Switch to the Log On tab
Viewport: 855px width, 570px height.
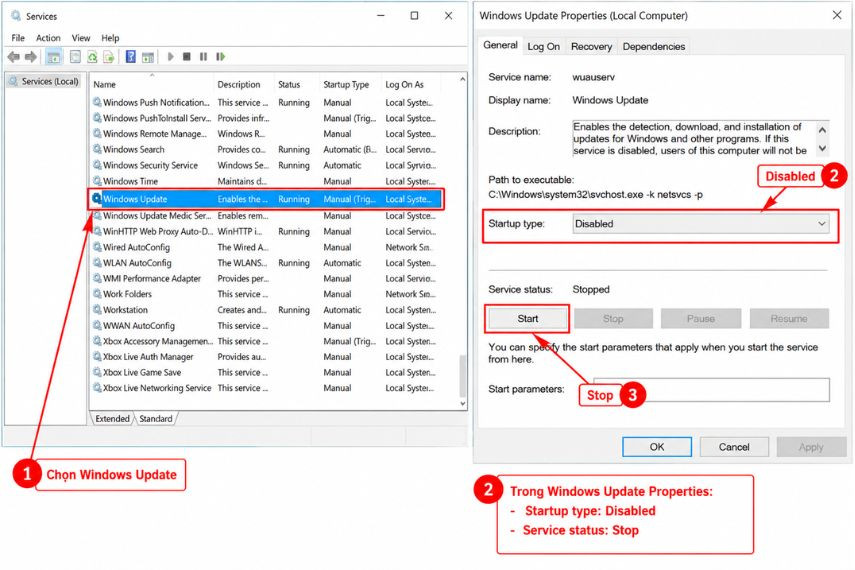(544, 46)
